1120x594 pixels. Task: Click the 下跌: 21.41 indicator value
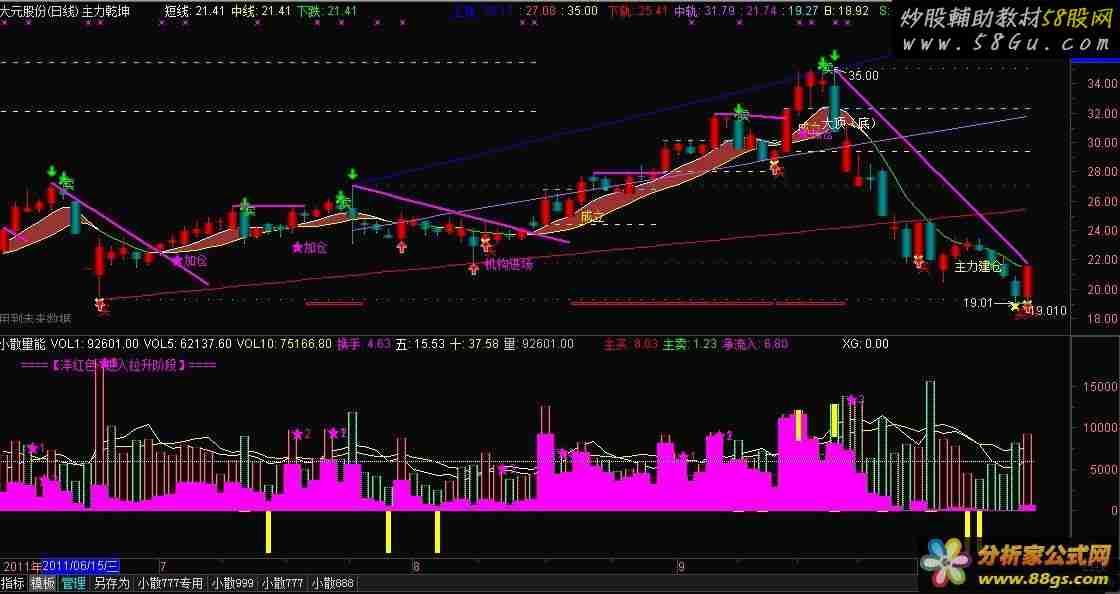[x=327, y=11]
